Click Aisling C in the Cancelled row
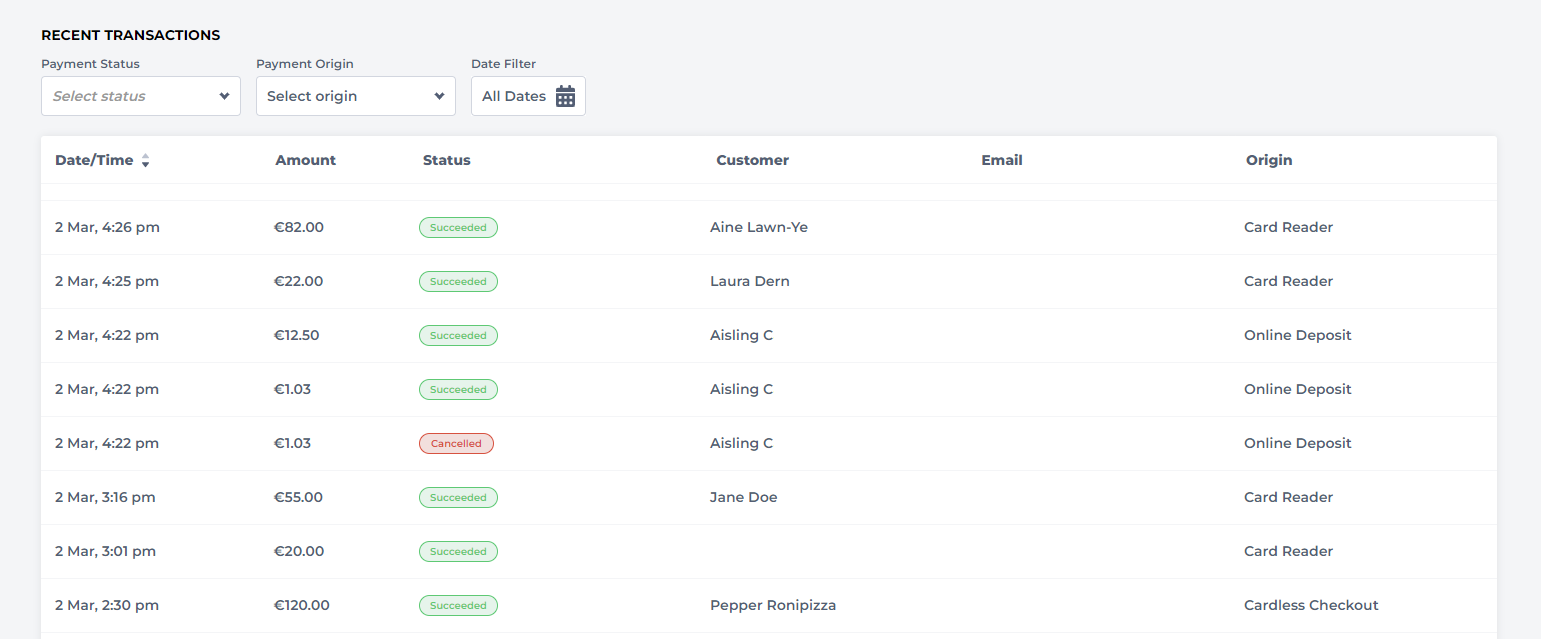The height and width of the screenshot is (639, 1541). pyautogui.click(x=742, y=443)
